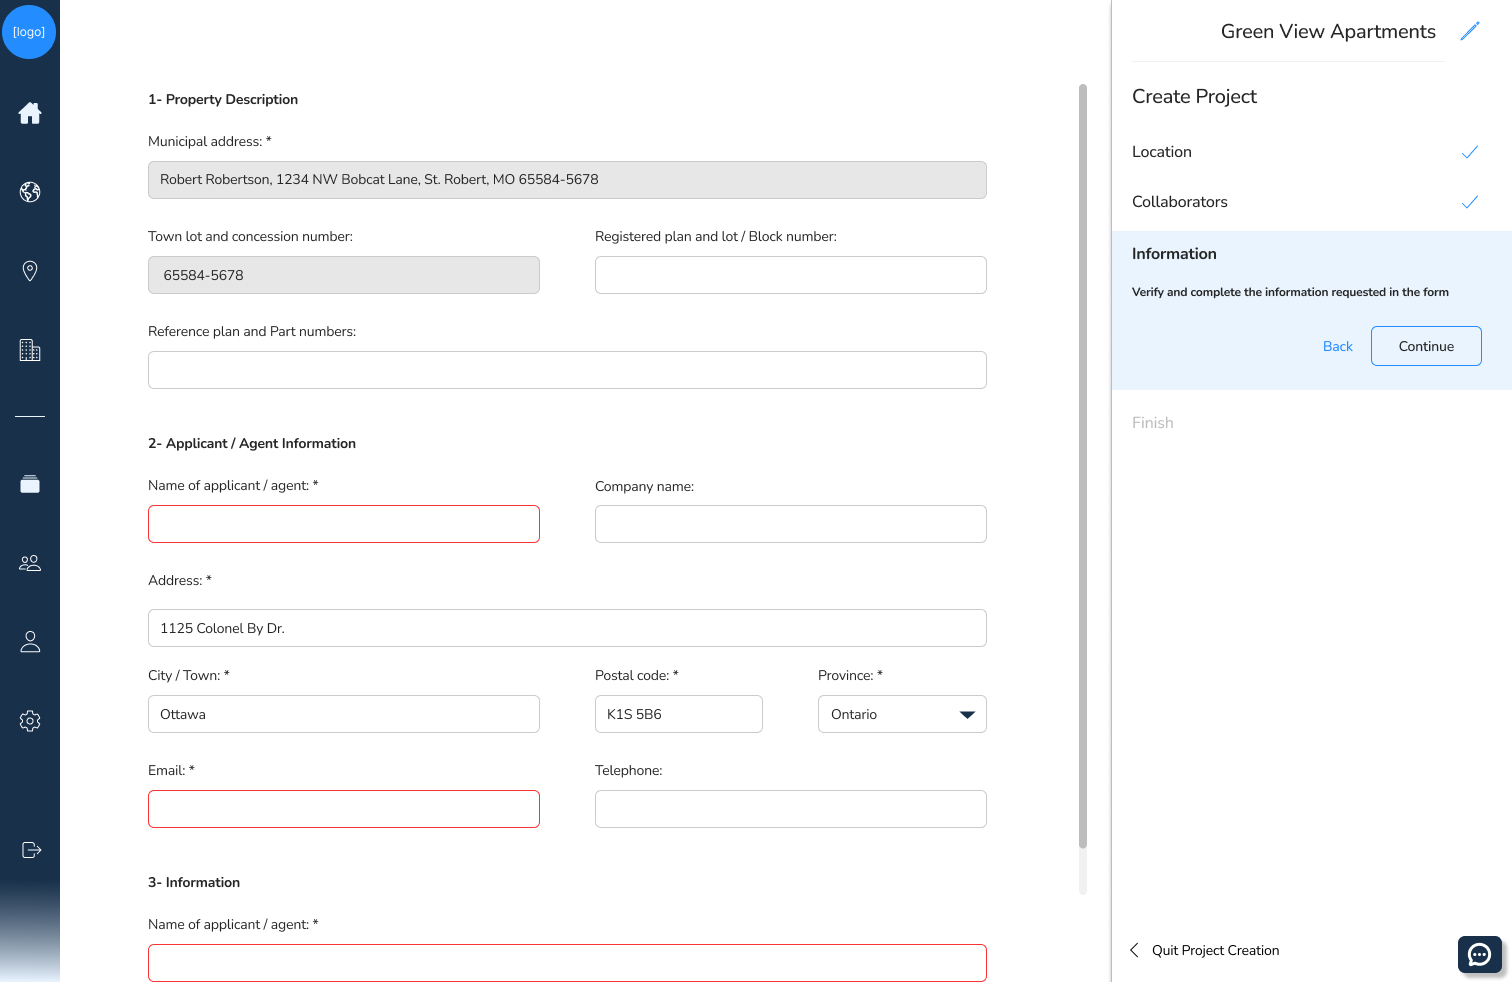Focus Registered plan and lot / Block number field
The height and width of the screenshot is (982, 1512).
click(x=791, y=275)
